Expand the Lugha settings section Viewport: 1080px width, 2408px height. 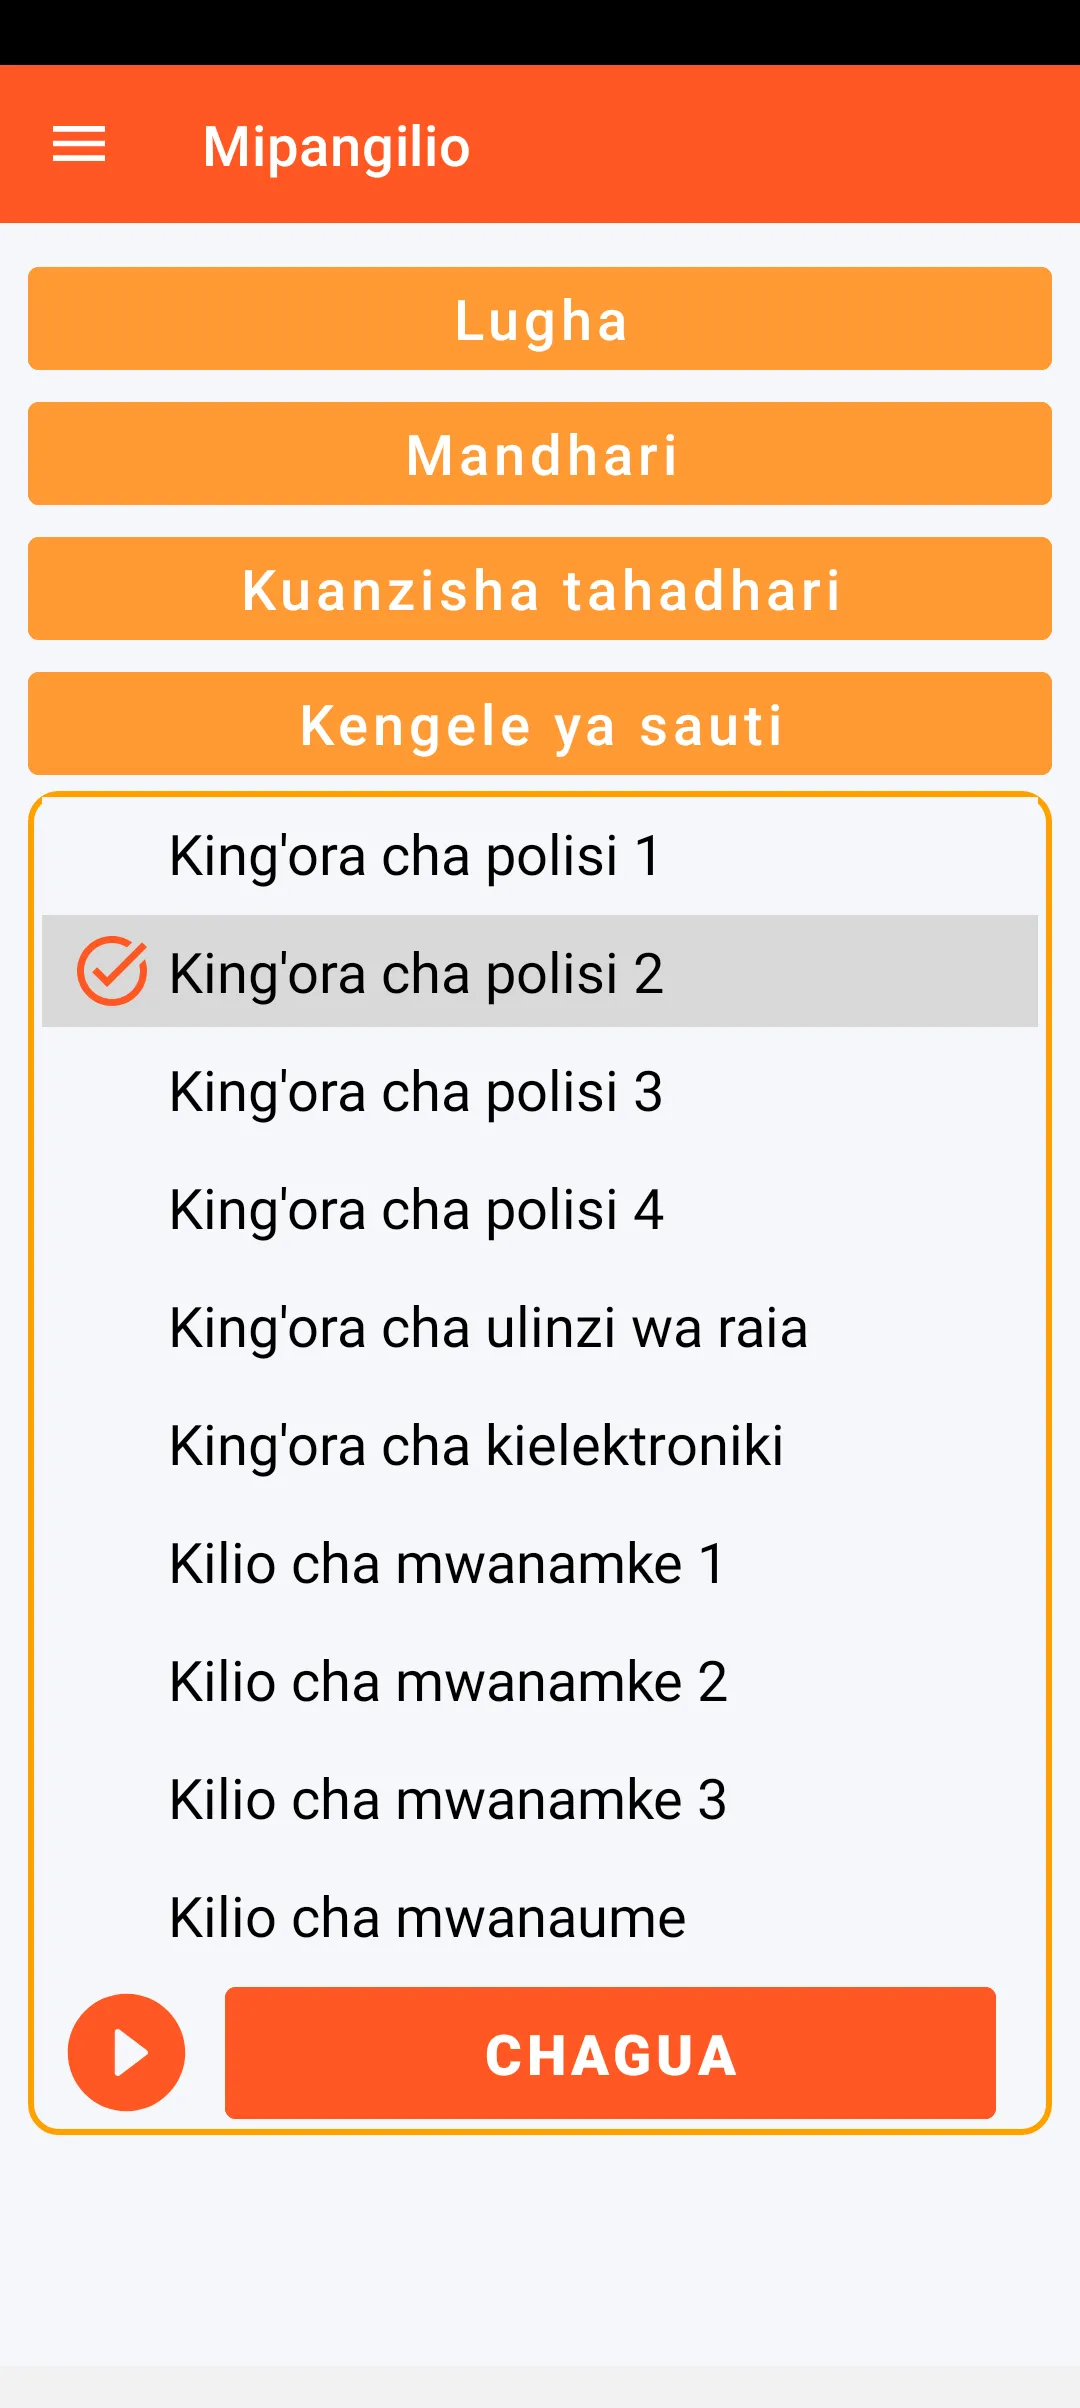click(540, 319)
